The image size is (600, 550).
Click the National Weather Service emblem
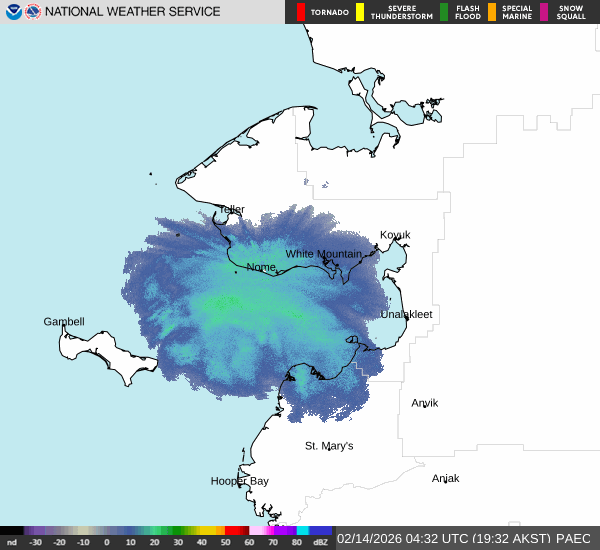coord(33,12)
